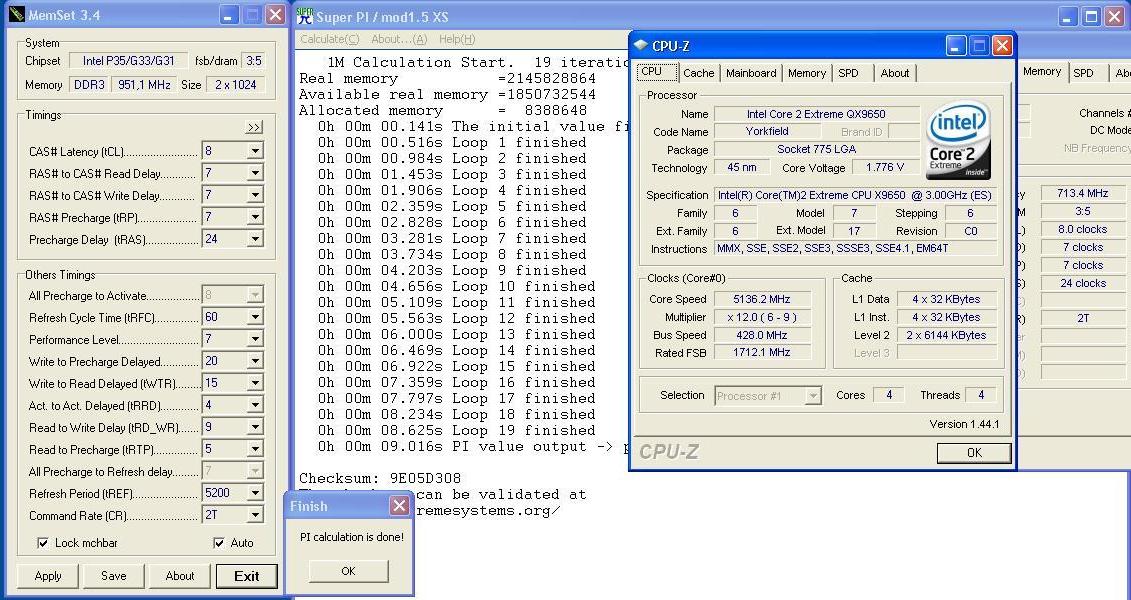1131x600 pixels.
Task: Click the Memory frequency 951,1 MHz field
Action: (x=144, y=84)
